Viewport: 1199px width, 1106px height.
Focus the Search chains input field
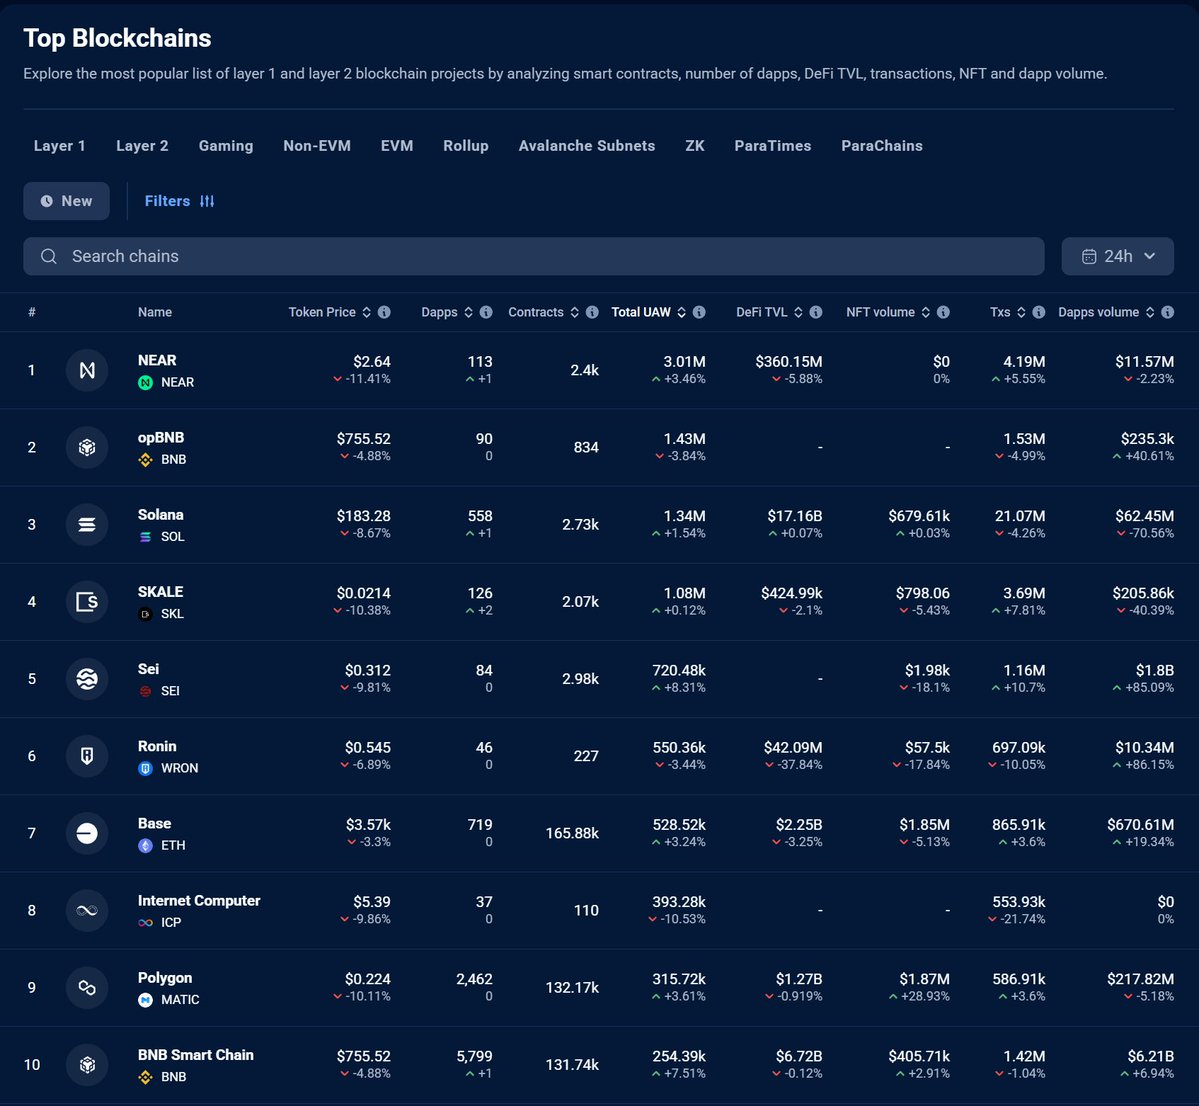point(534,256)
